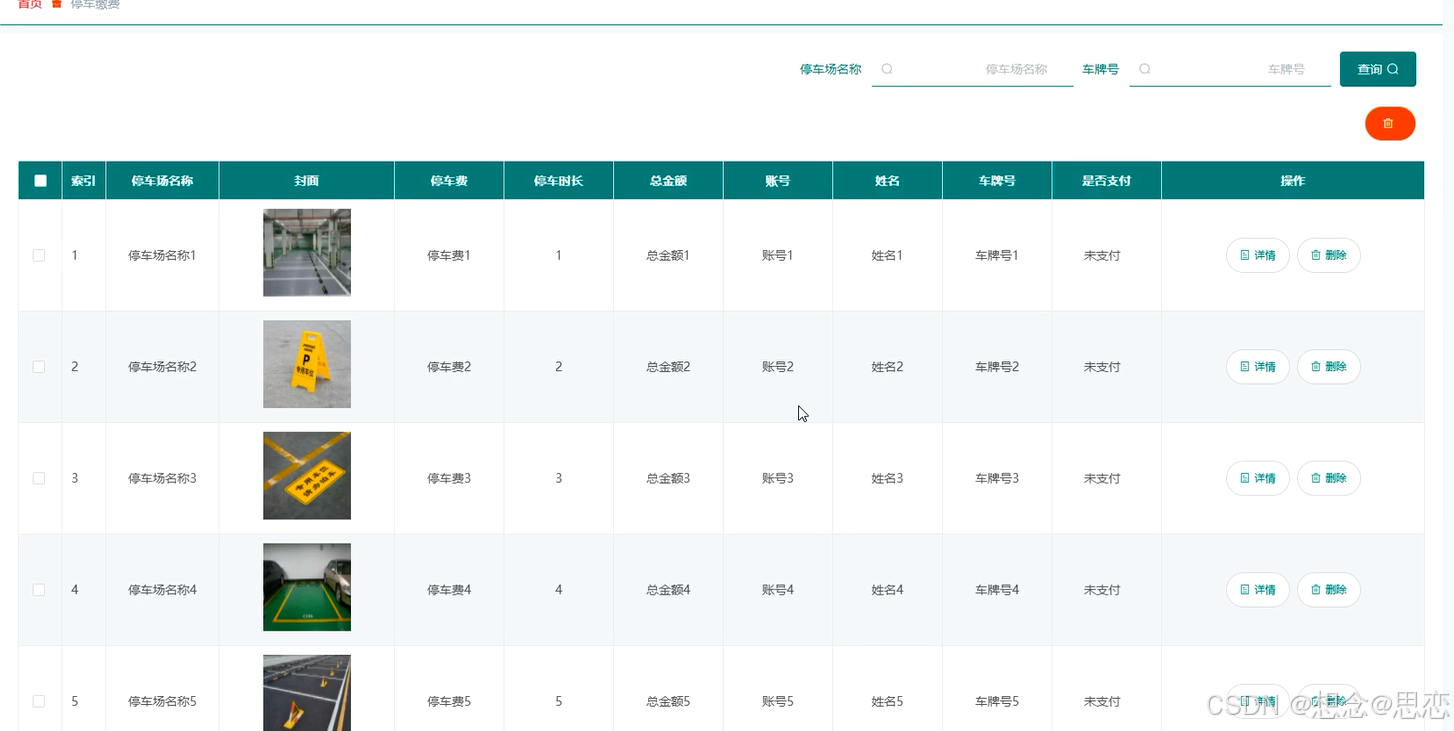Select cell 姓名3

[x=887, y=479]
